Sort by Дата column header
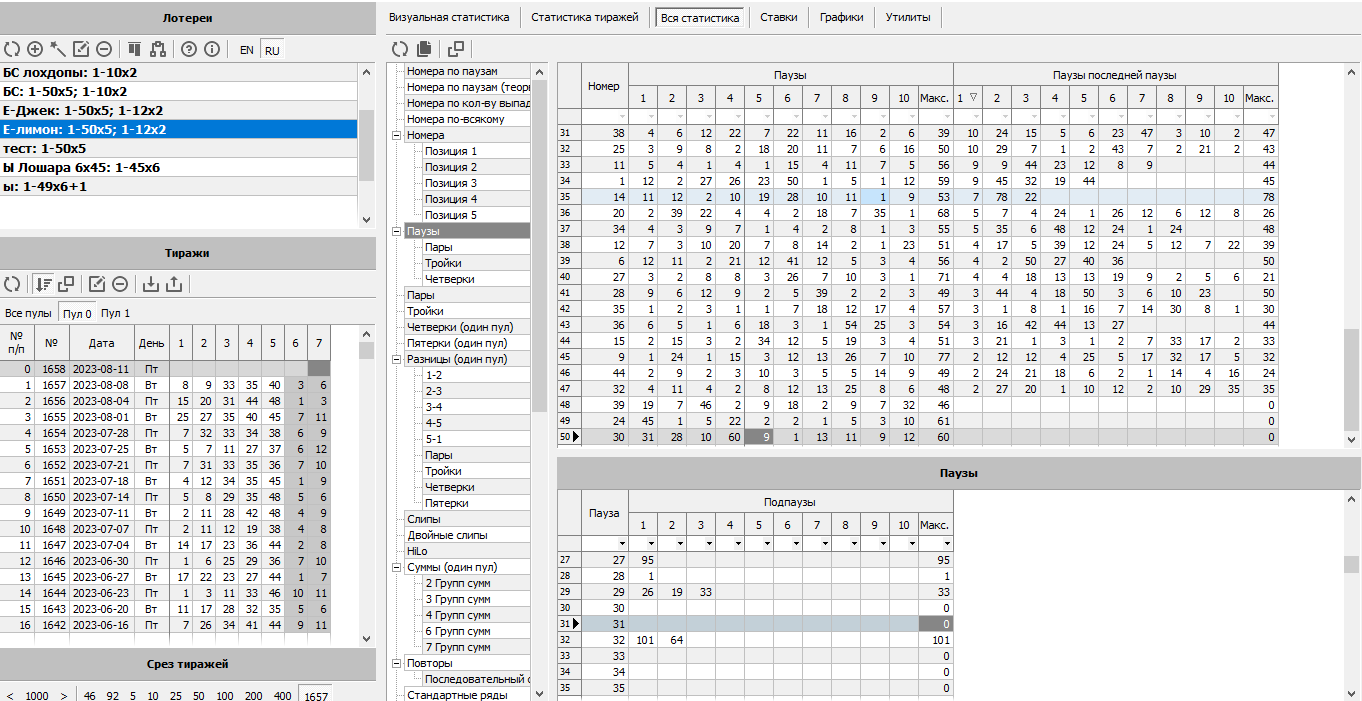The width and height of the screenshot is (1362, 701). (x=101, y=343)
